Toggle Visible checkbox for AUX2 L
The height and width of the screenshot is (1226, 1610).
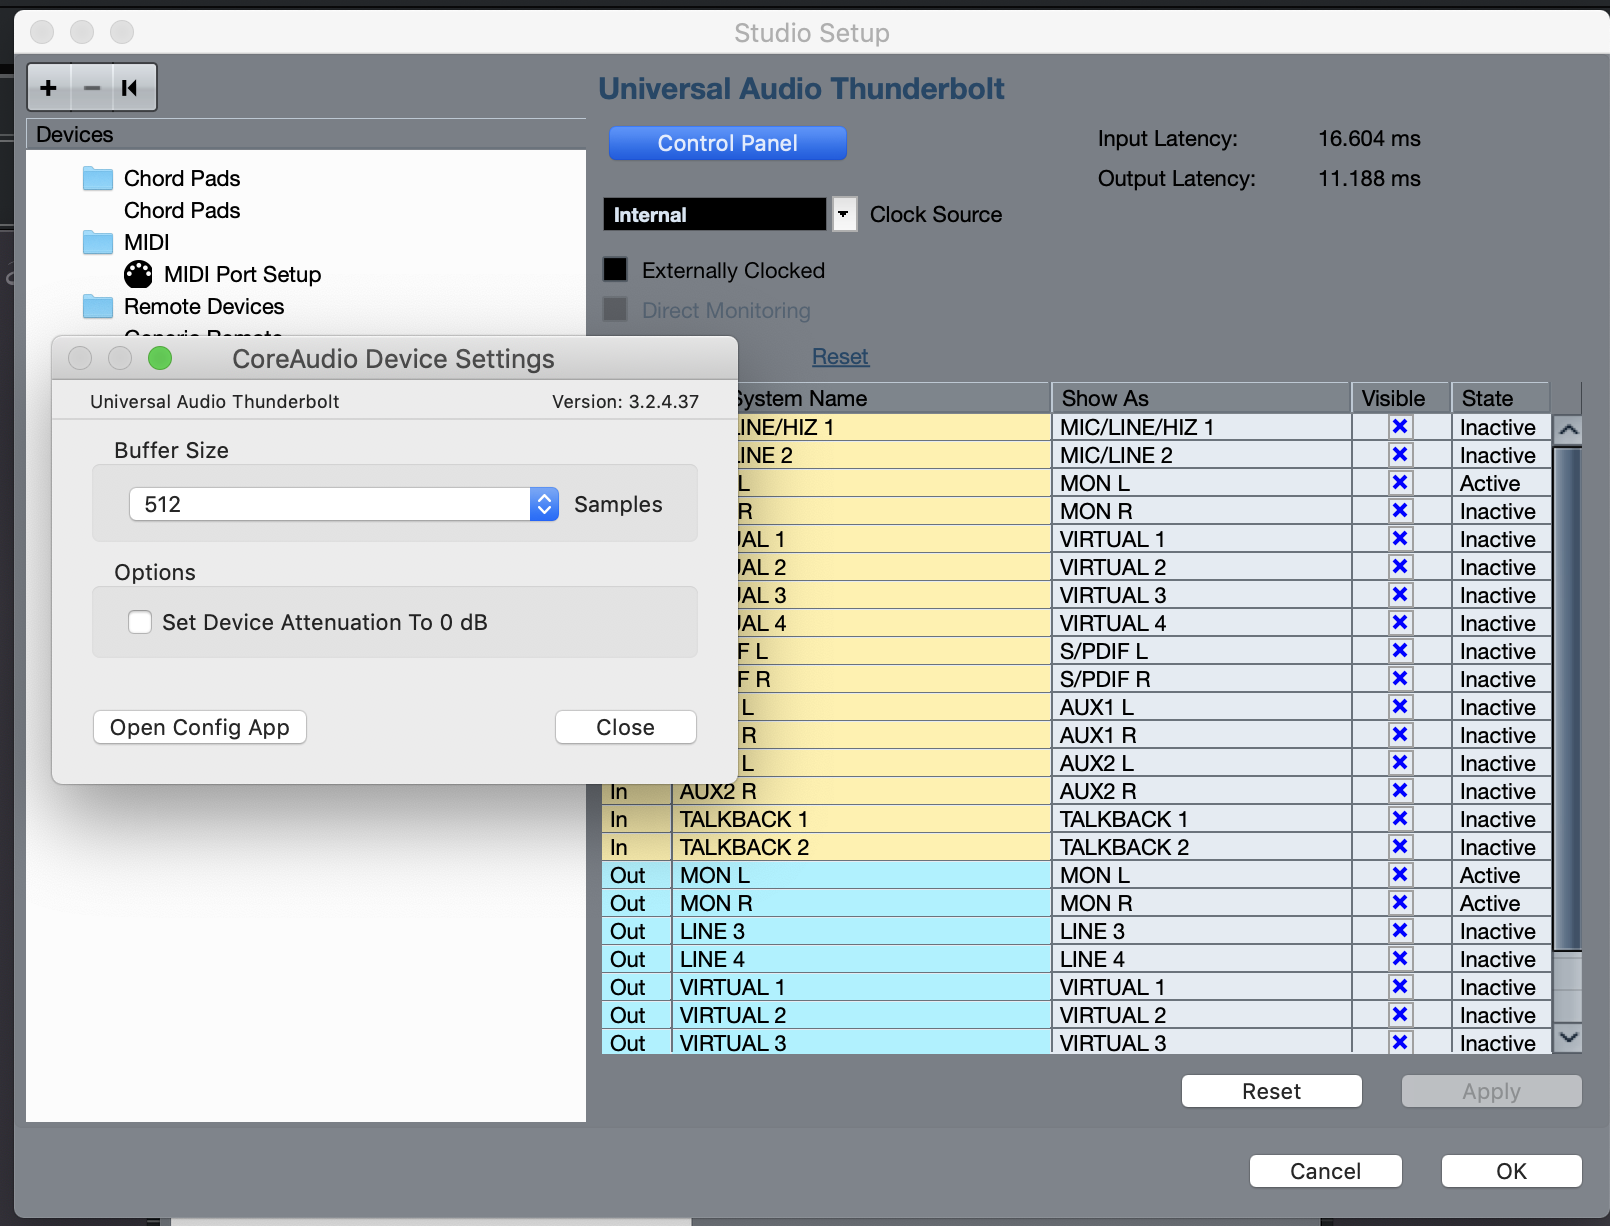pyautogui.click(x=1400, y=763)
